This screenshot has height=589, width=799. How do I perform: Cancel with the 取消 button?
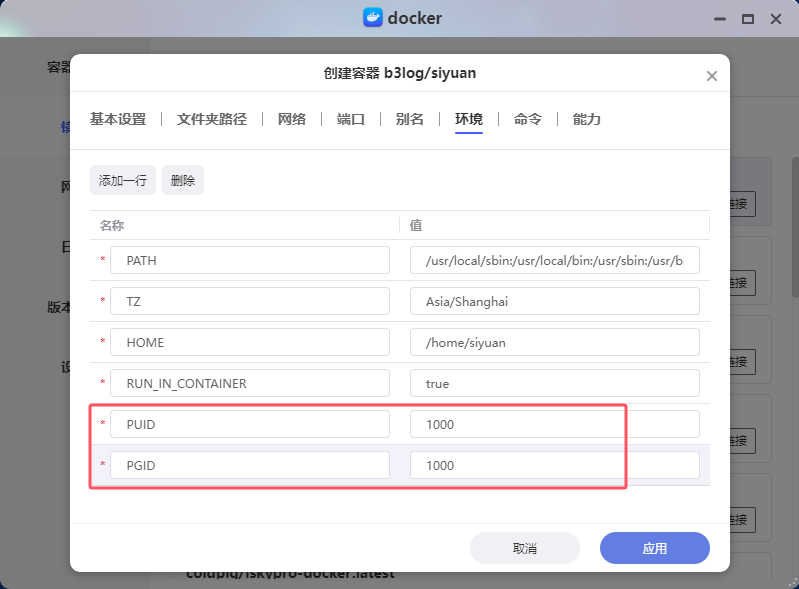[x=525, y=548]
